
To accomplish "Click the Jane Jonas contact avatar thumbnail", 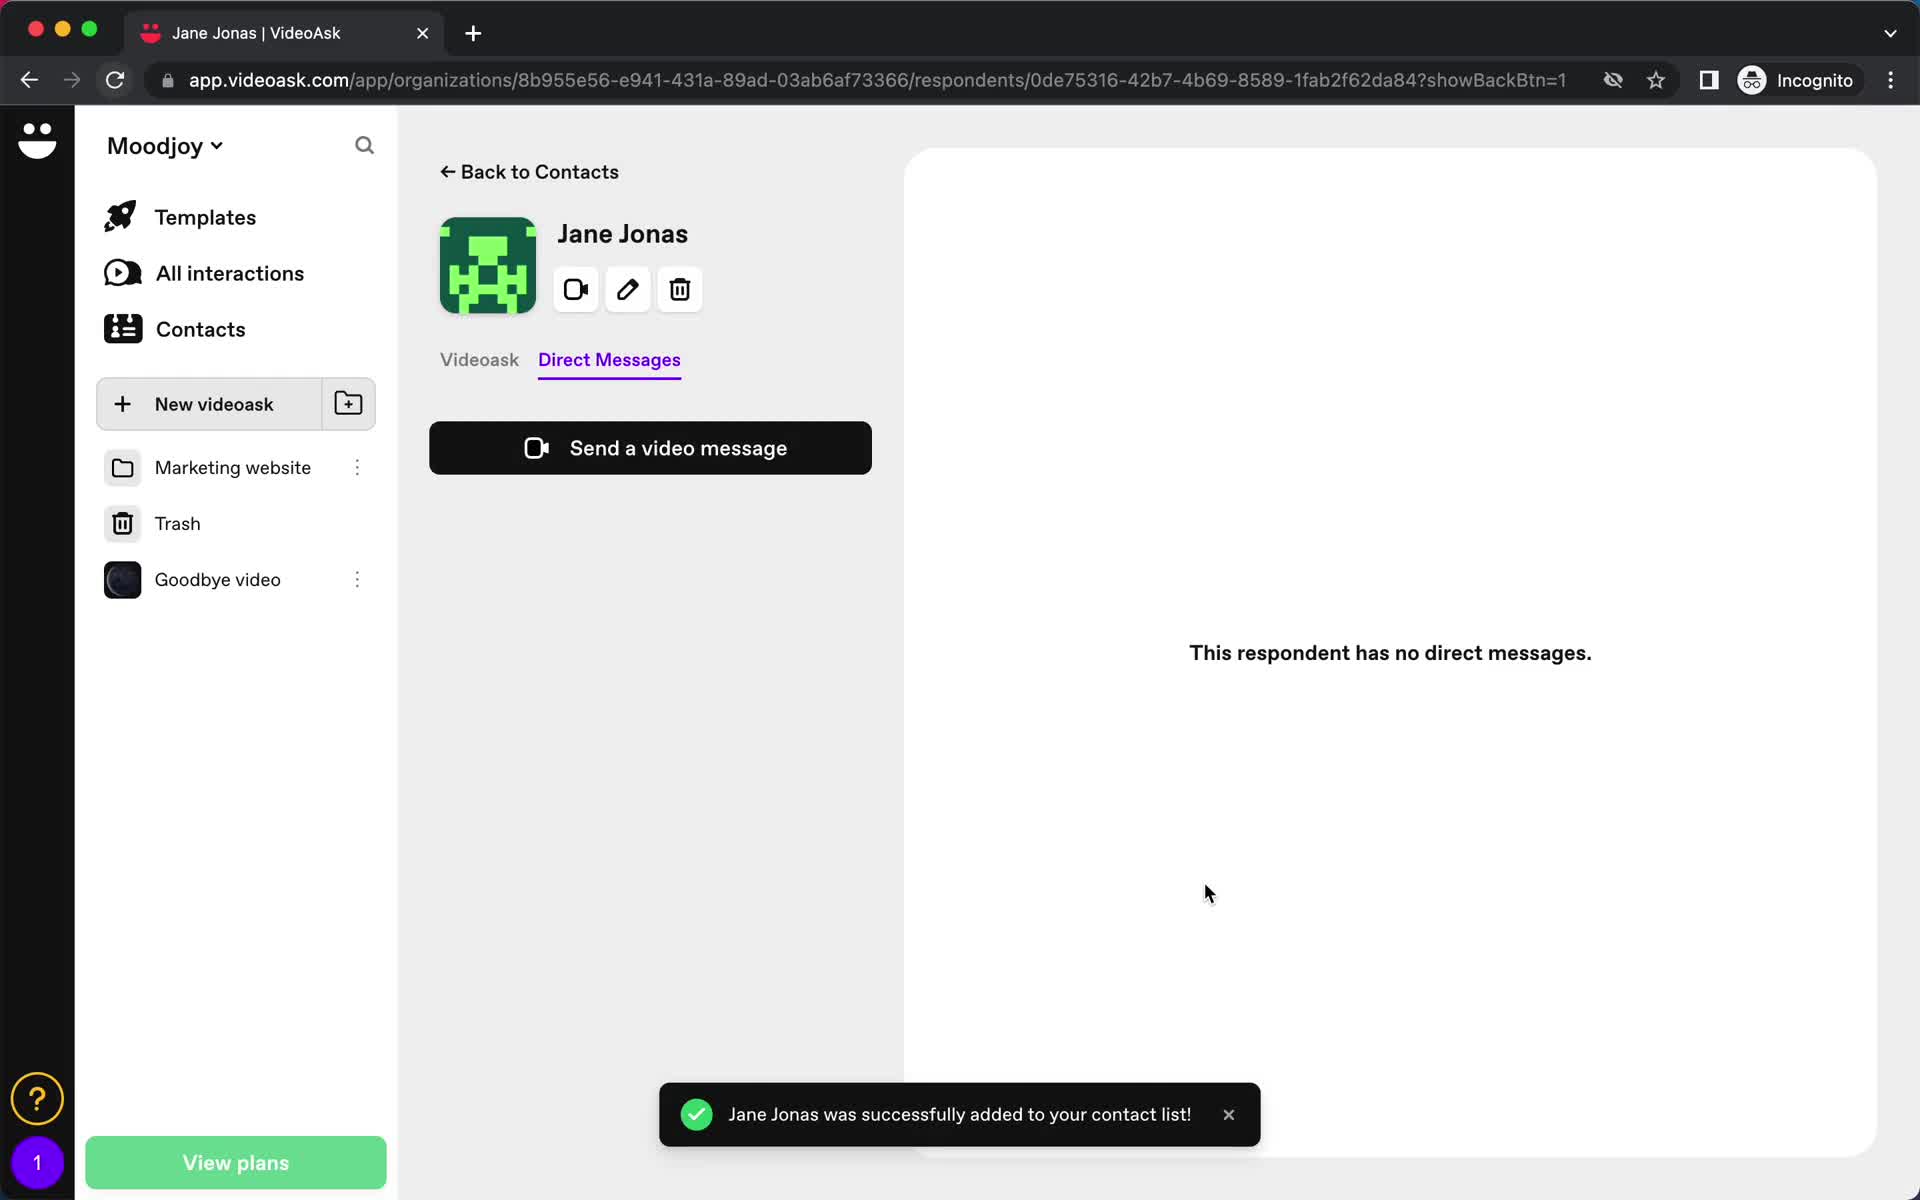I will point(487,264).
